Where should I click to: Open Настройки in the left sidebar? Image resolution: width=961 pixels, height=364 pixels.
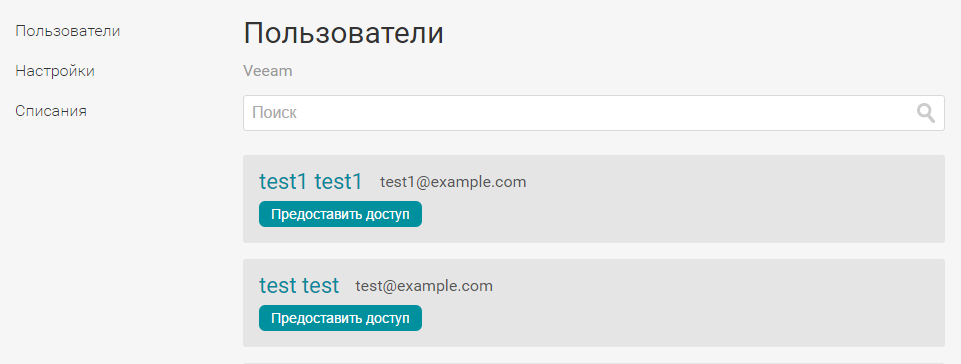tap(55, 71)
